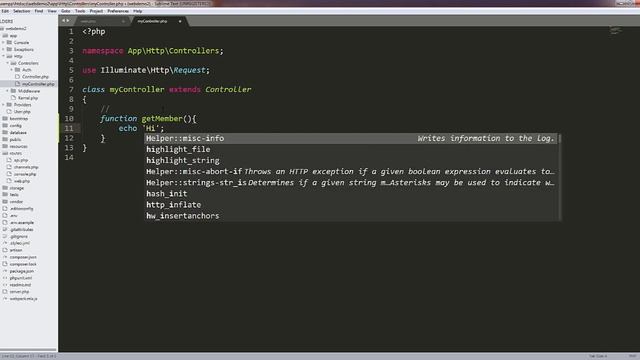Click the resources folder icon
This screenshot has width=640, height=360.
(x=5, y=146)
